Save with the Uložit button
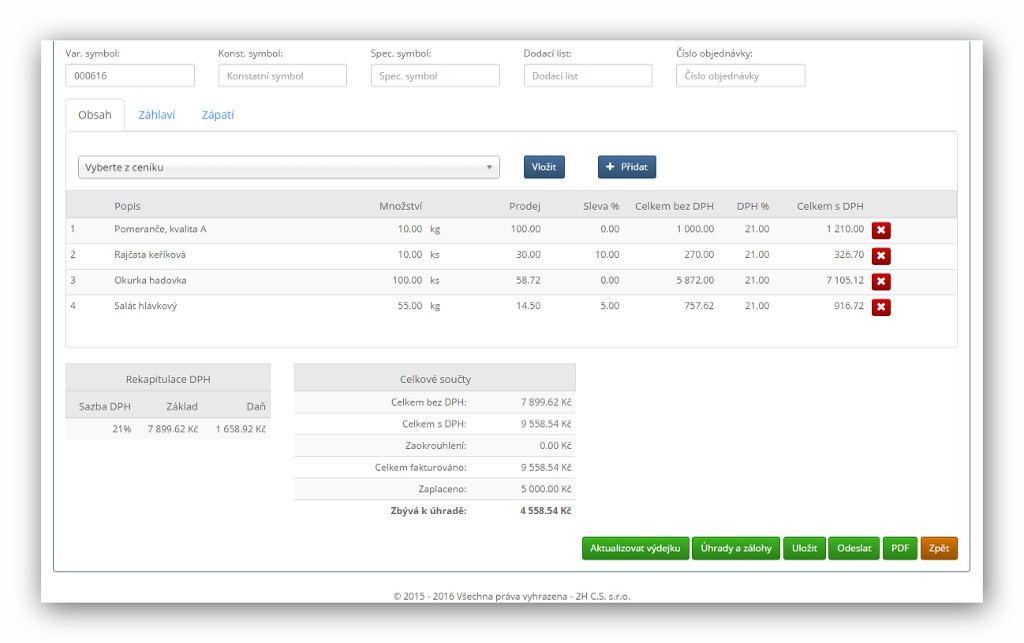 click(x=804, y=548)
